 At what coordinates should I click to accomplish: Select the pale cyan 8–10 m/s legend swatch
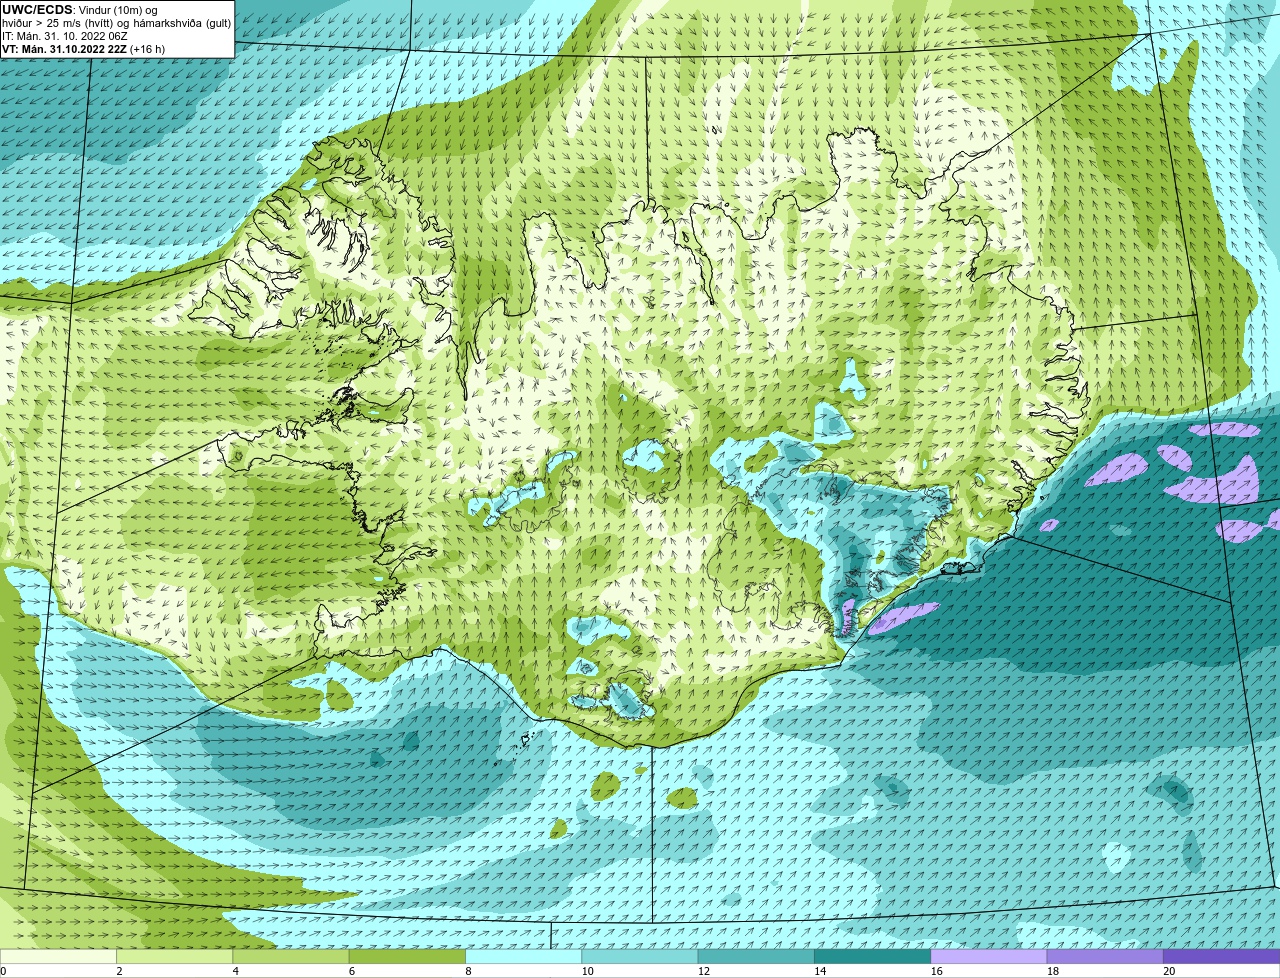[524, 957]
